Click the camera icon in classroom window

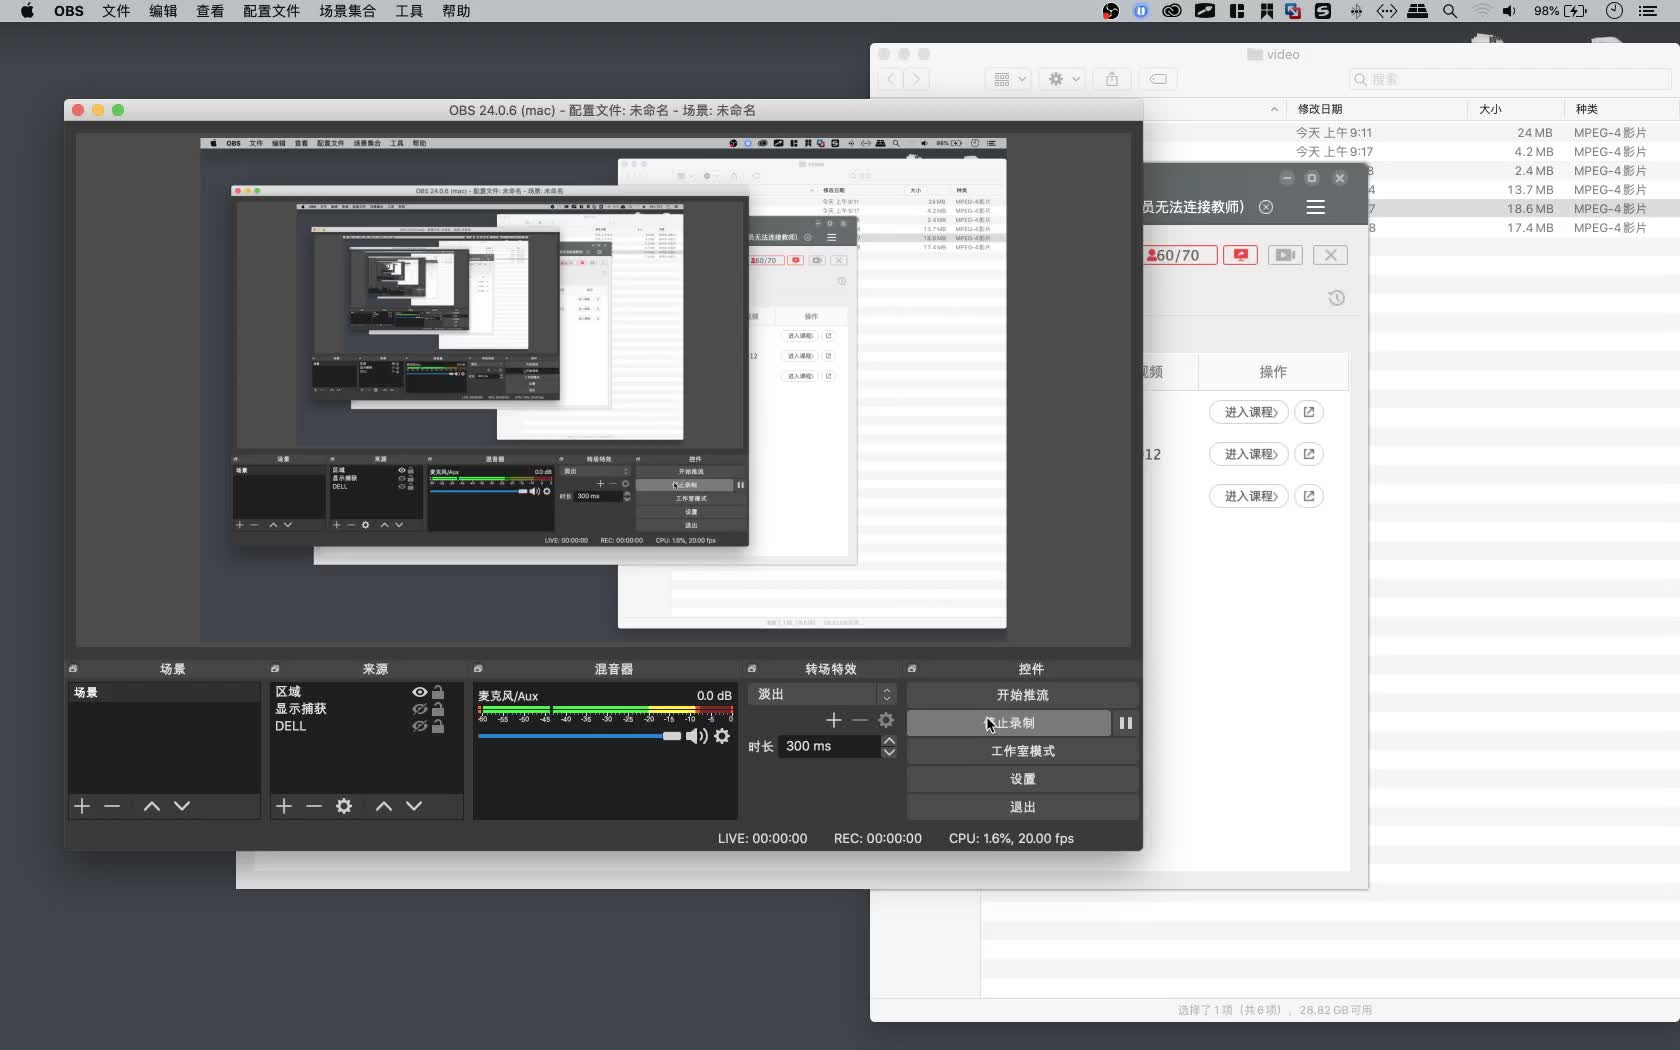(1285, 255)
